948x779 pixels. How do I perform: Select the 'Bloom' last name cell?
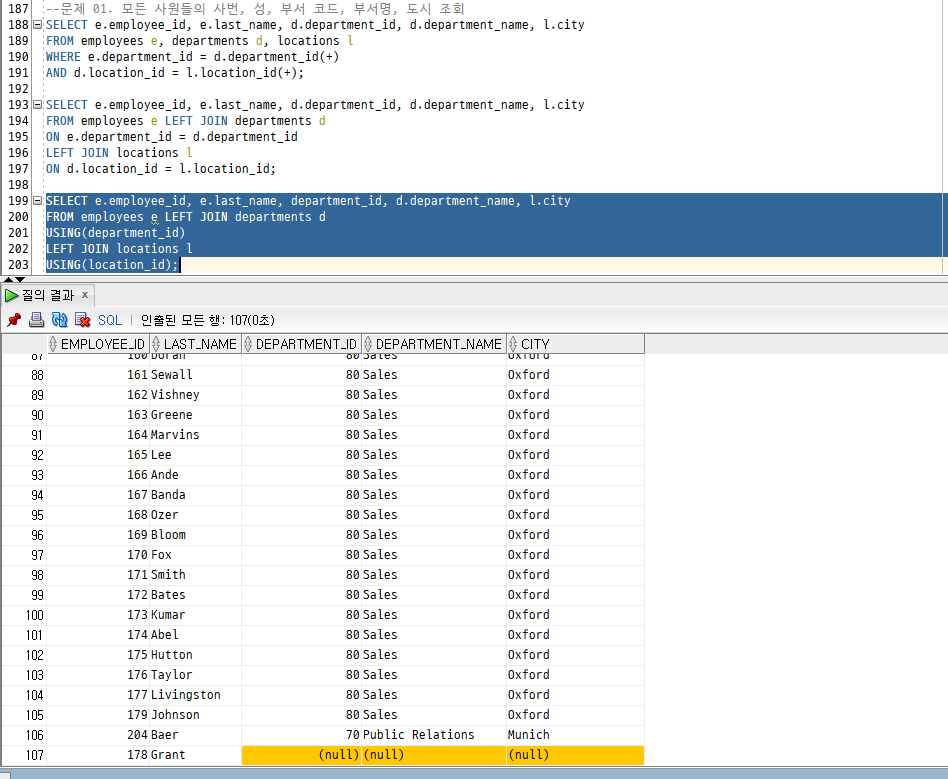195,535
